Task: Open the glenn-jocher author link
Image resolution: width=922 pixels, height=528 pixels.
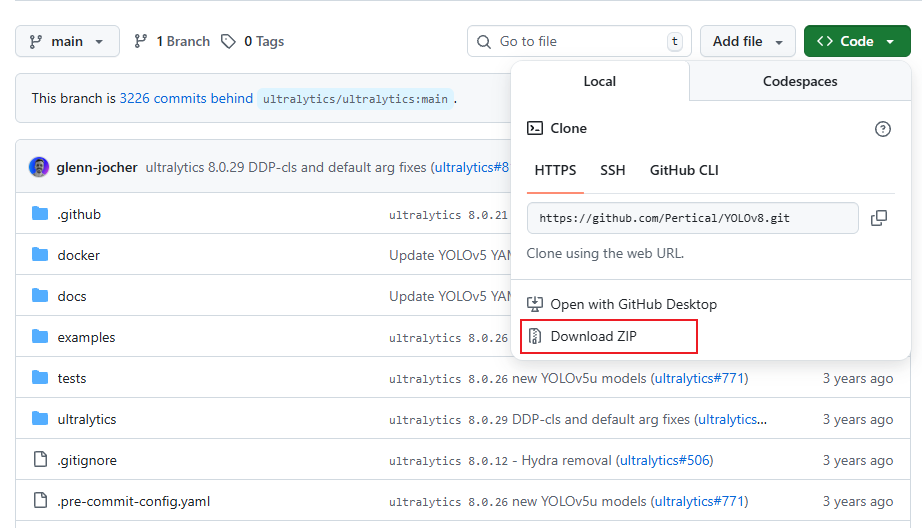Action: pyautogui.click(x=97, y=168)
